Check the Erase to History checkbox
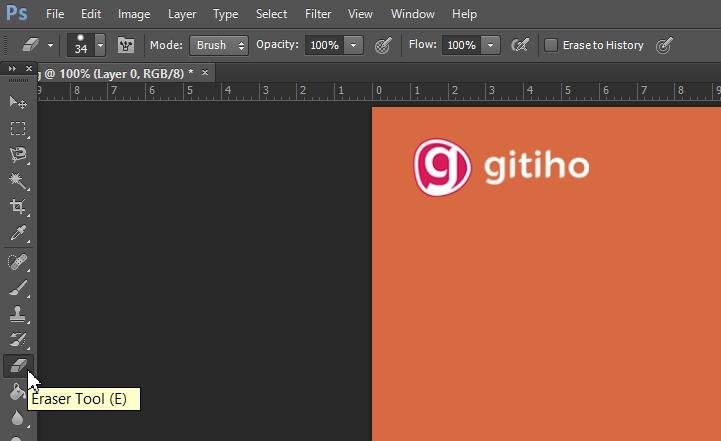This screenshot has width=721, height=441. pos(551,45)
